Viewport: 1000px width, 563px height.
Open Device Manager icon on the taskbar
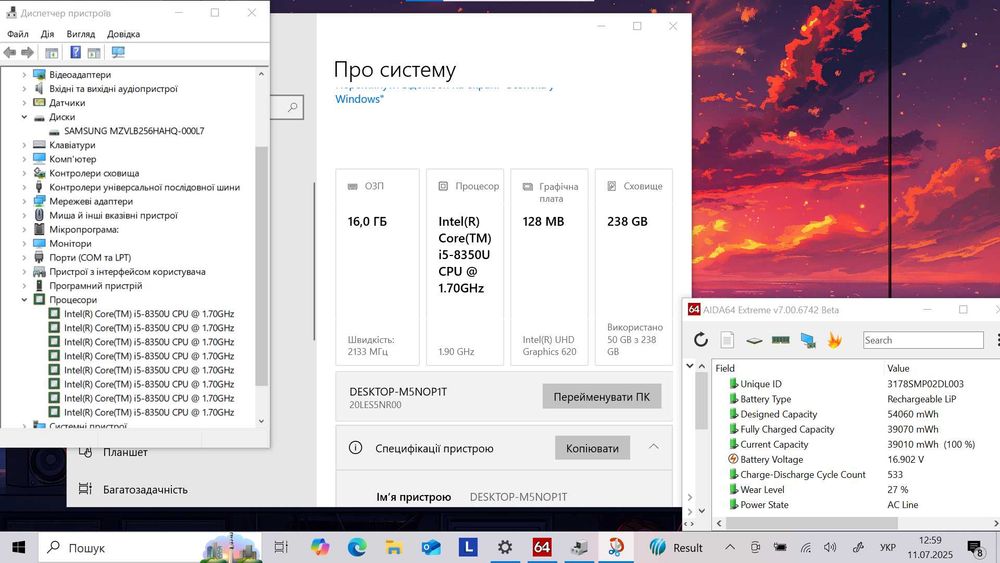click(x=579, y=547)
